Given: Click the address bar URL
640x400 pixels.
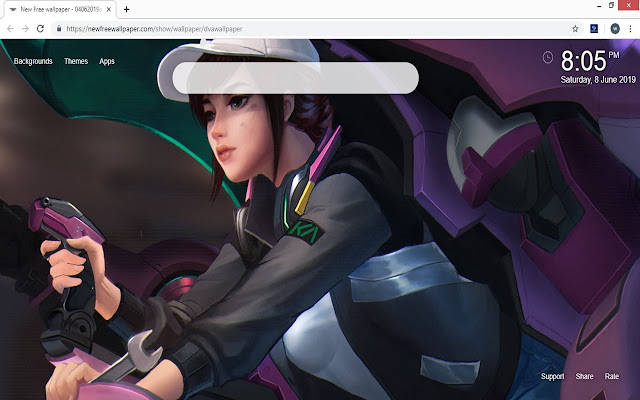Looking at the screenshot, I should point(154,29).
